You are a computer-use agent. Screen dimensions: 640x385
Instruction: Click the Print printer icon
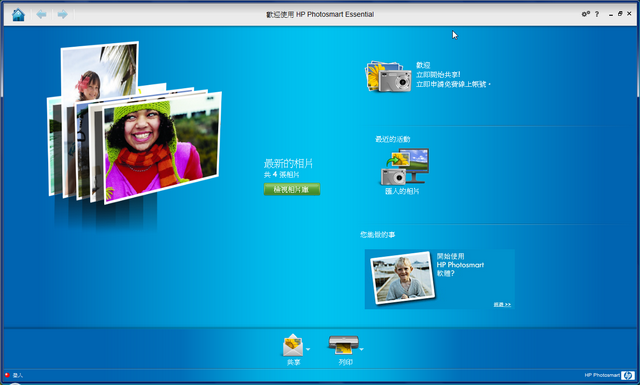coord(344,345)
